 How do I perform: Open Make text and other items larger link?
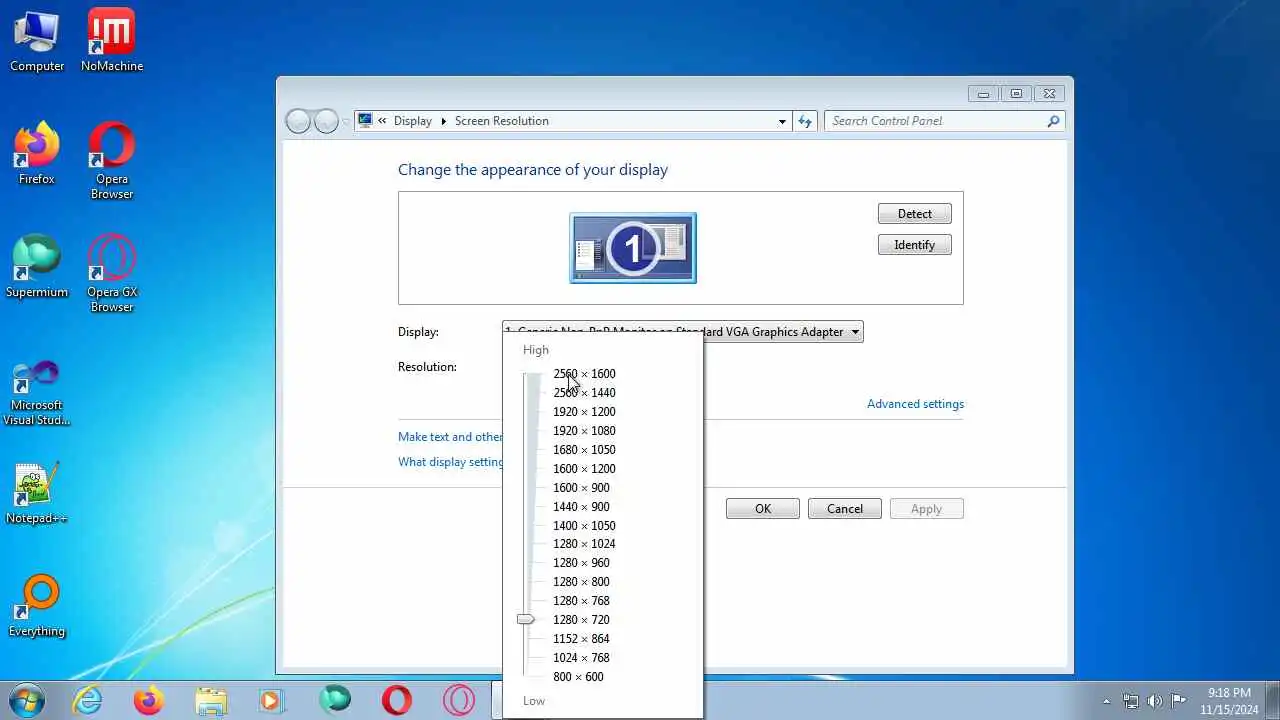click(450, 437)
